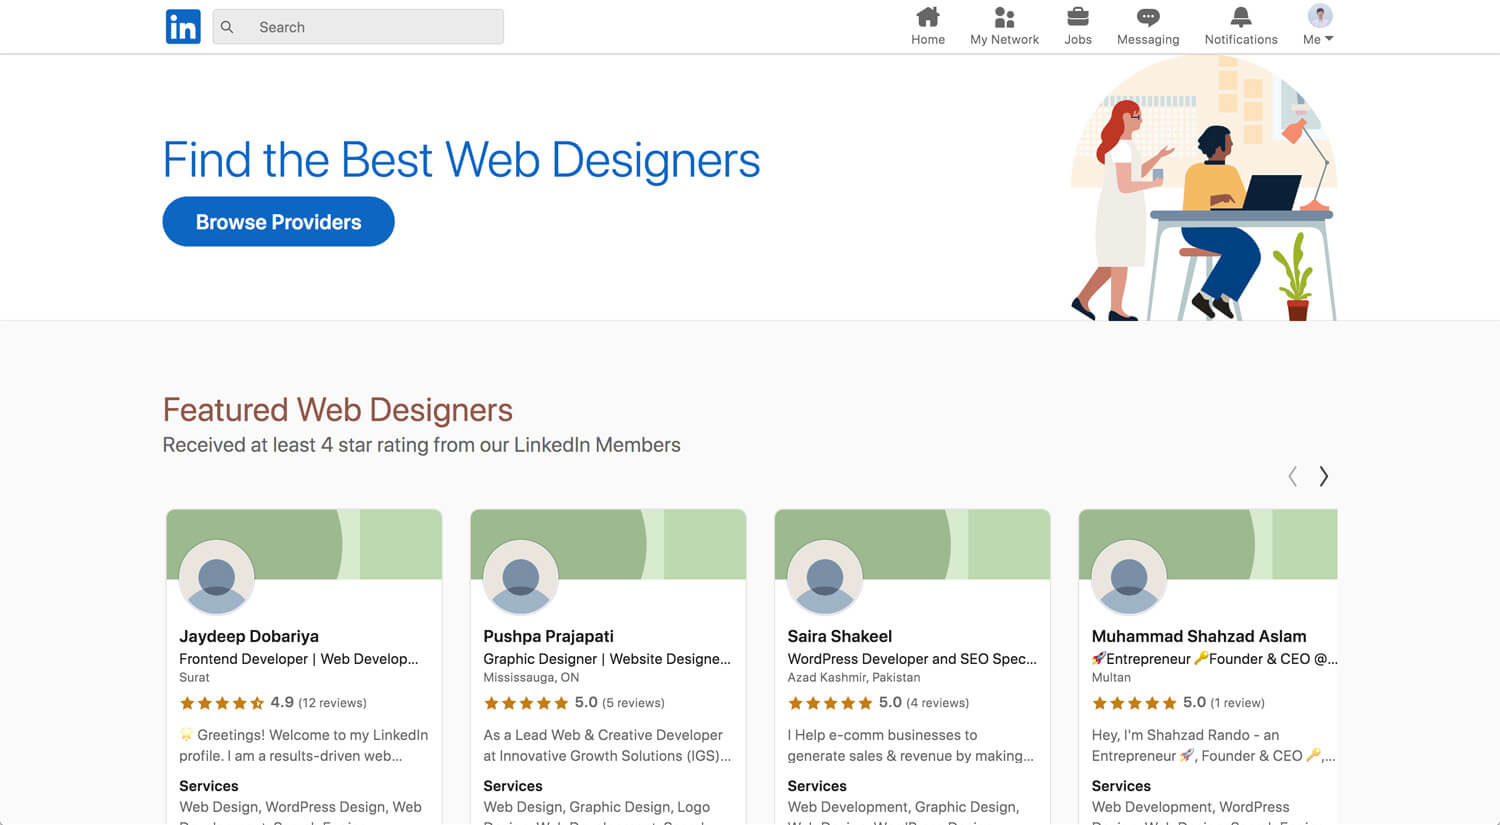Click the "(4 reviews)" text

(x=937, y=703)
